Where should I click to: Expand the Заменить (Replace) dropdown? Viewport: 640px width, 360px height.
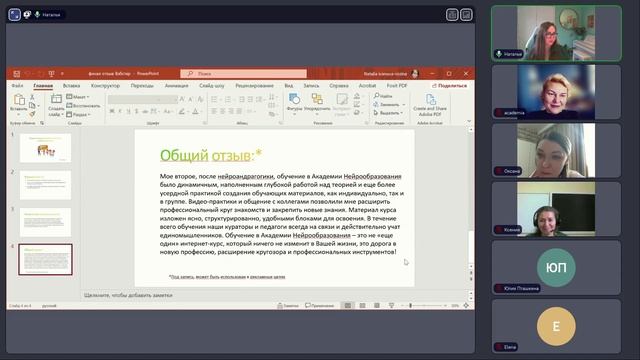coord(389,104)
